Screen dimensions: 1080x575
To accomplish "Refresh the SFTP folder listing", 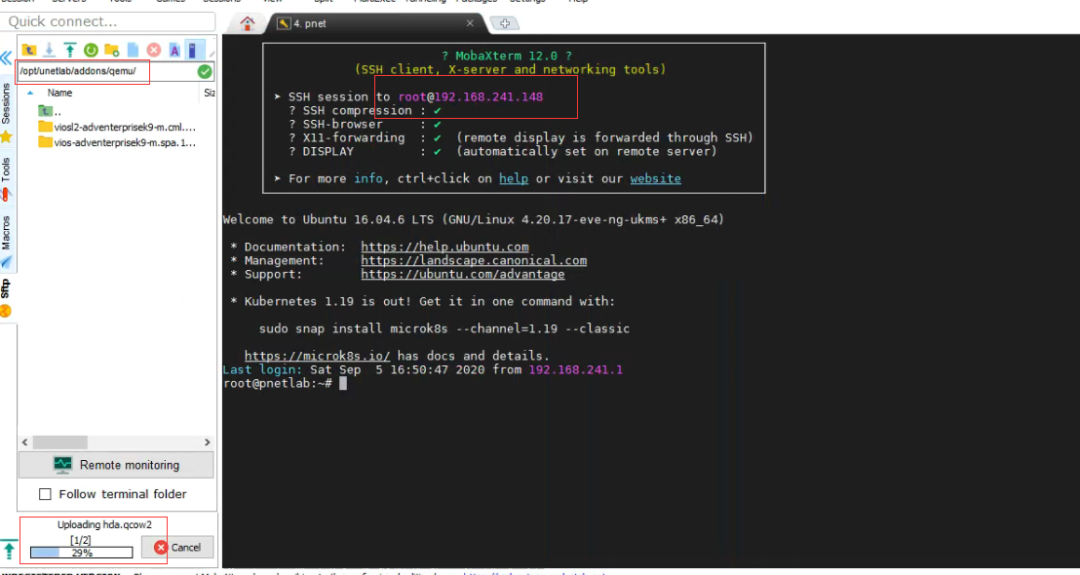I will point(91,50).
